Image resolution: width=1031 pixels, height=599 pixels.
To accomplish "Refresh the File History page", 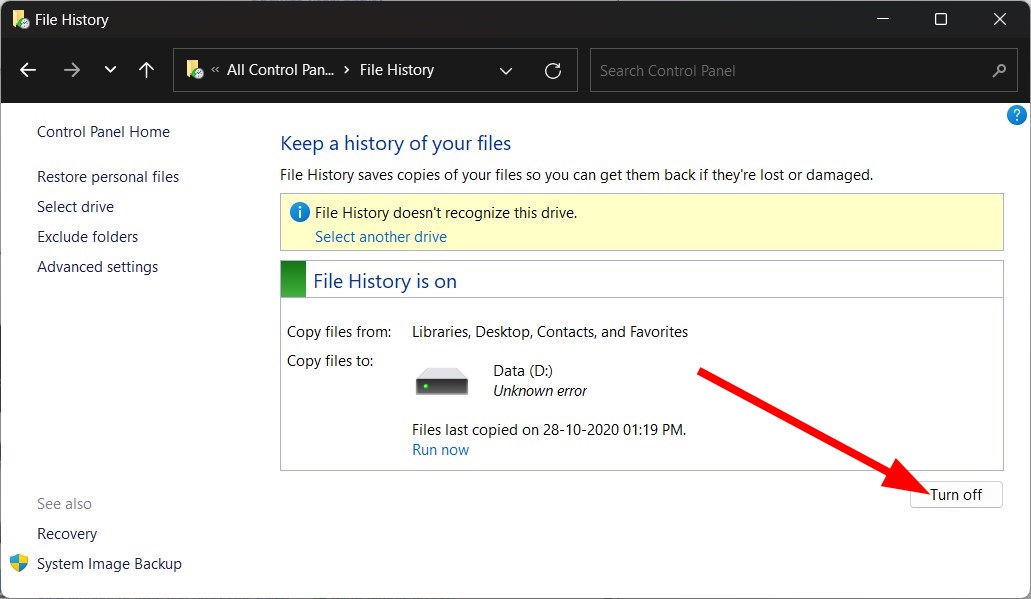I will [553, 70].
